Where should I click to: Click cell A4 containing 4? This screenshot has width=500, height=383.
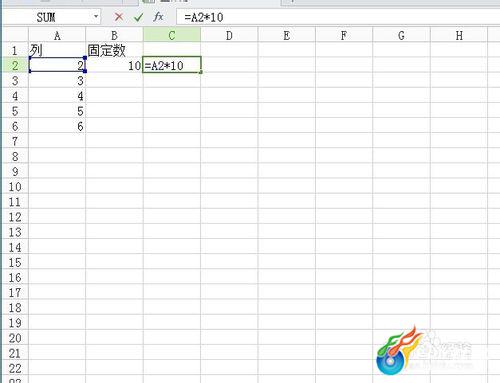[57, 96]
